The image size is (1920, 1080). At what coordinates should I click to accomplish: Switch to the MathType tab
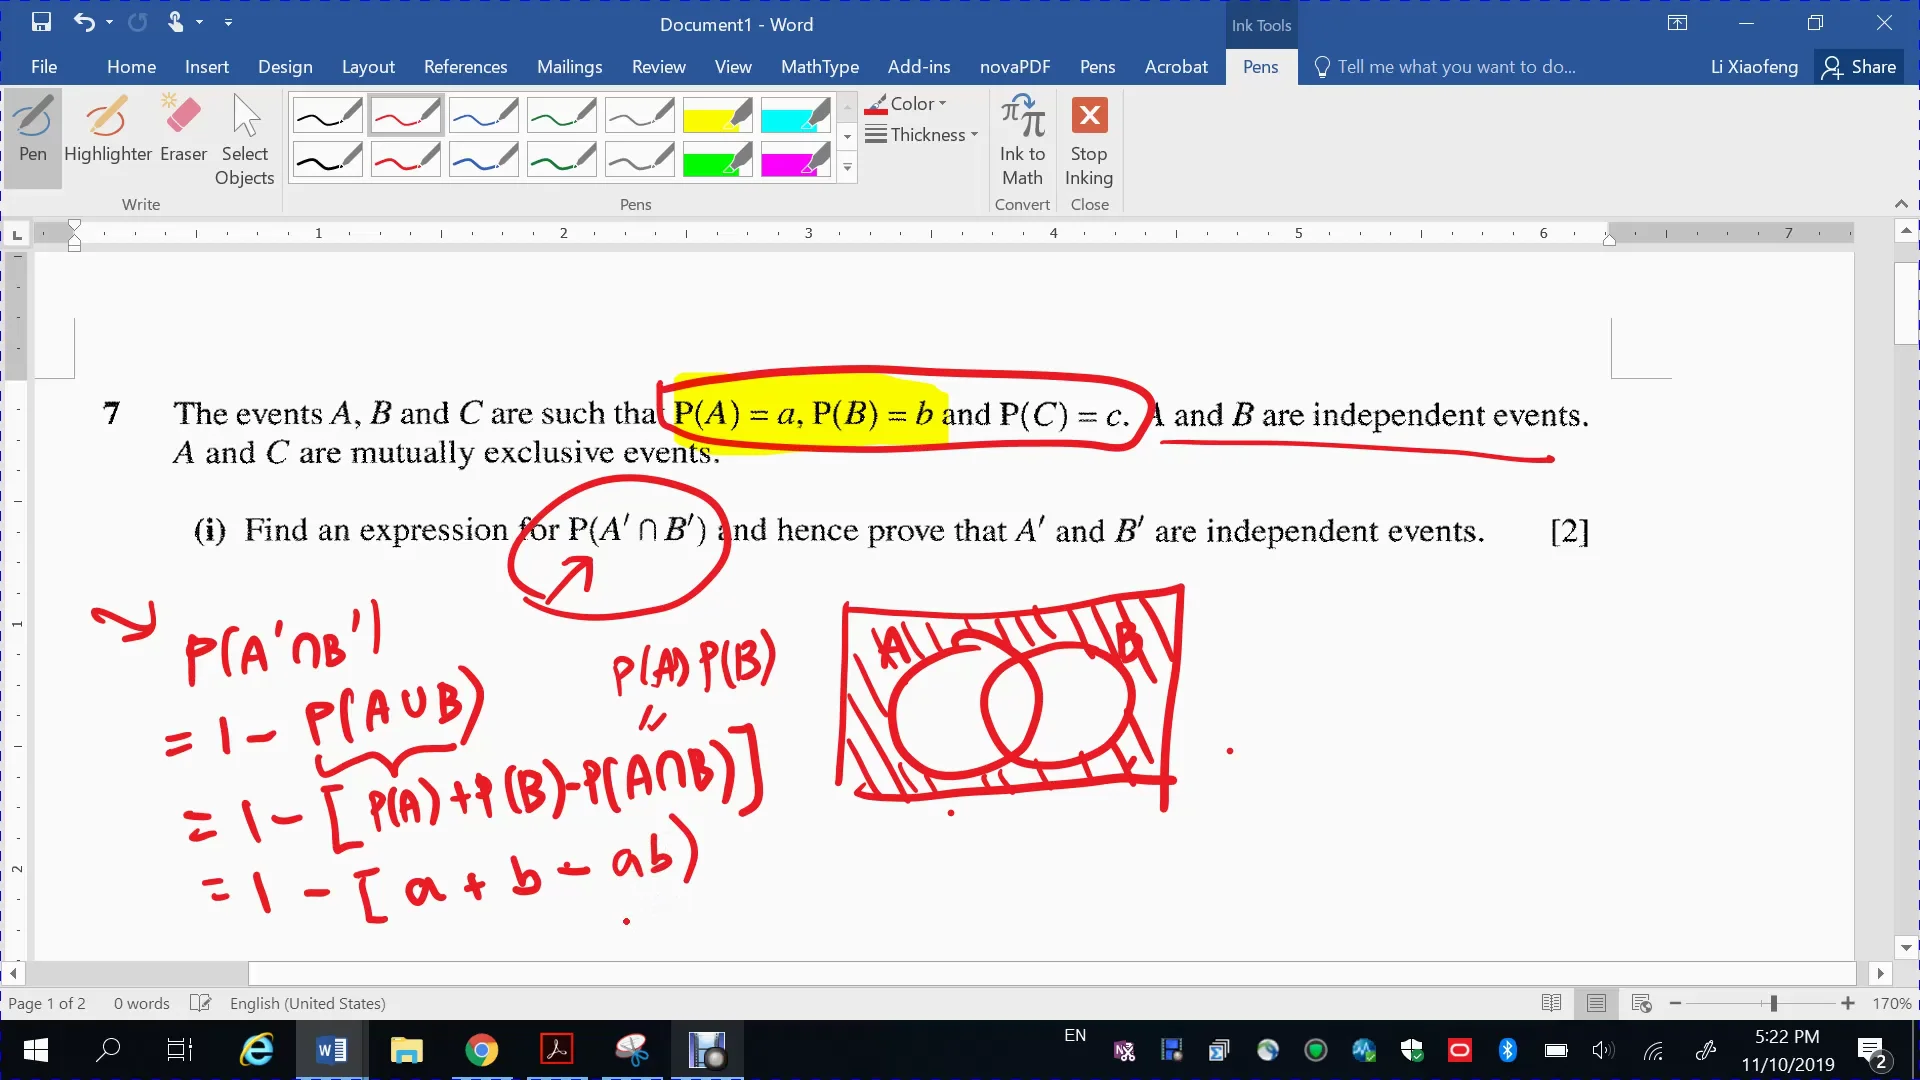pyautogui.click(x=820, y=67)
